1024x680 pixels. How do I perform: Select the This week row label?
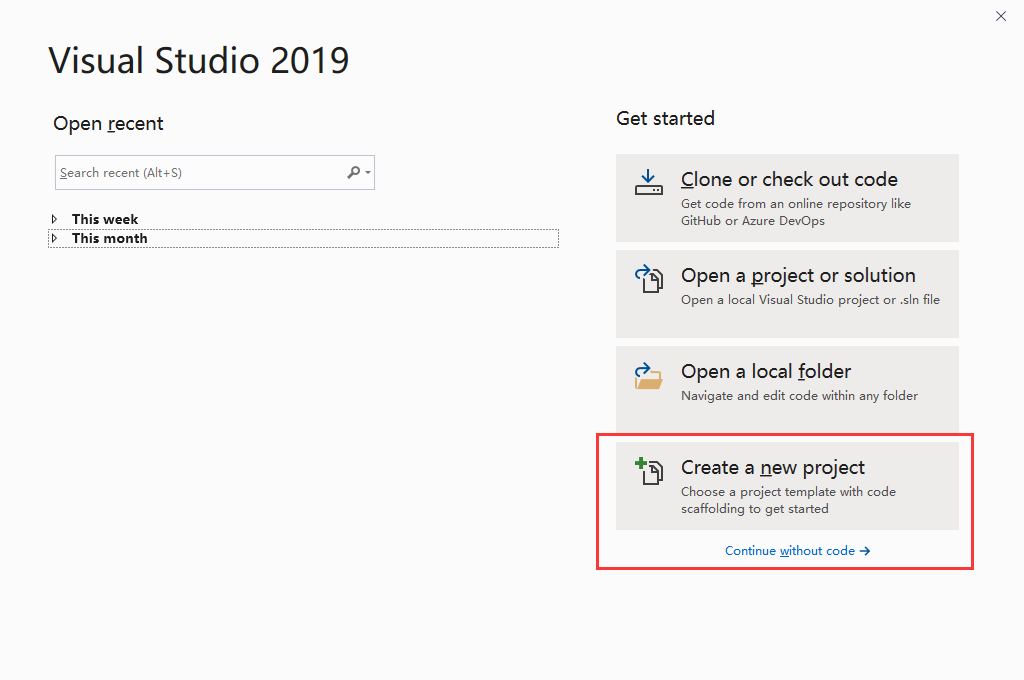pos(105,219)
